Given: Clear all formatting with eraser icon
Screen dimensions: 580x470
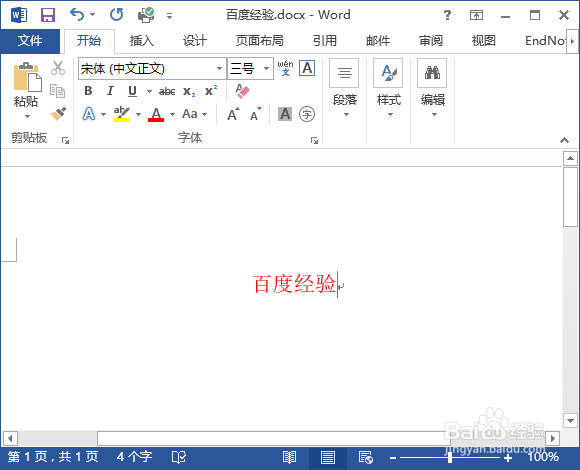Looking at the screenshot, I should pyautogui.click(x=243, y=91).
